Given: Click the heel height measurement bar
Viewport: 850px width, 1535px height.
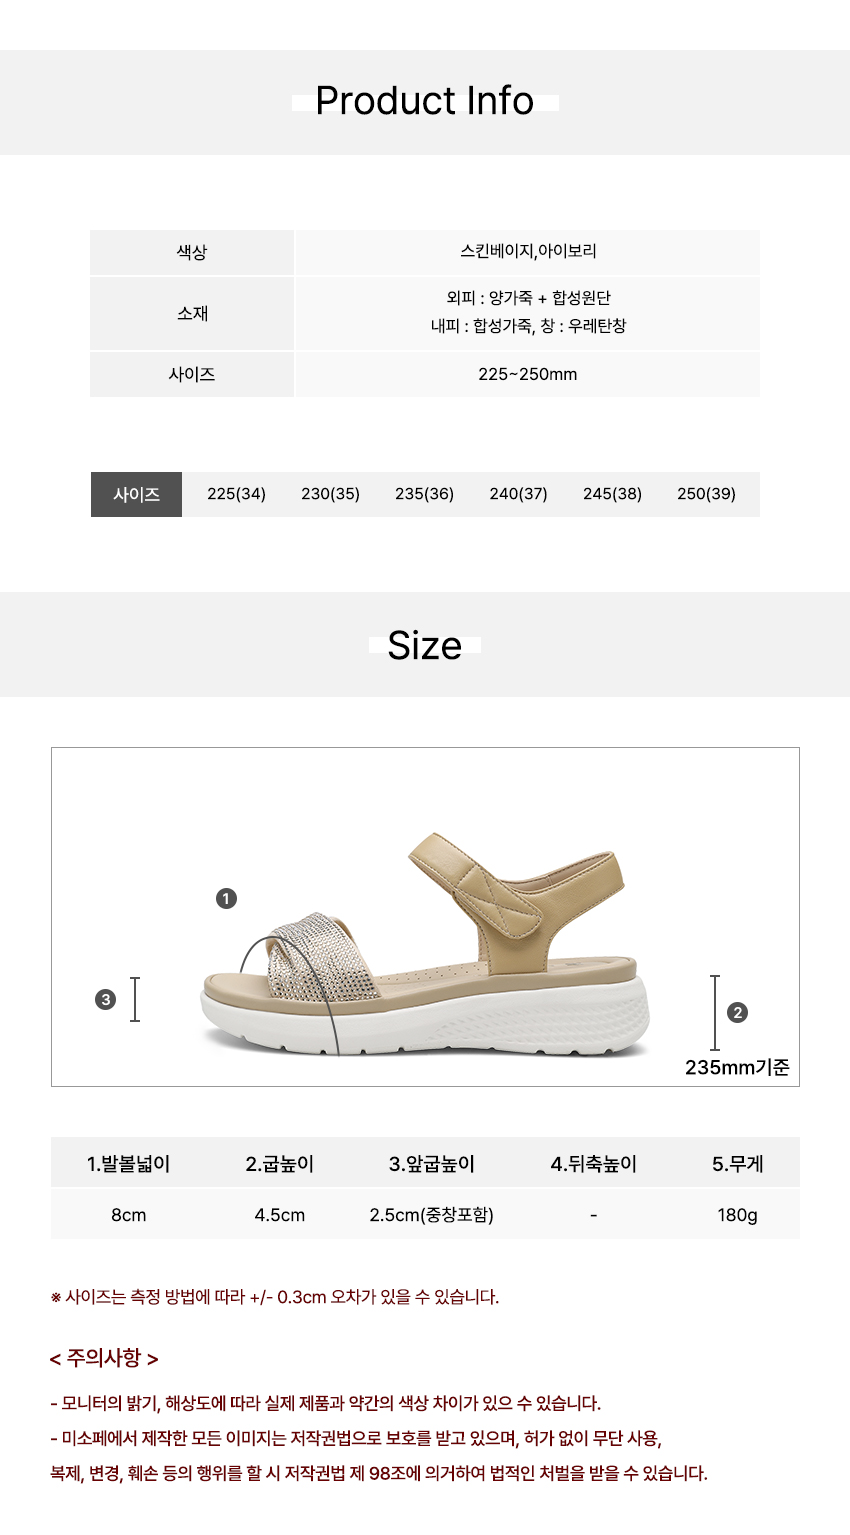Looking at the screenshot, I should (x=715, y=1012).
